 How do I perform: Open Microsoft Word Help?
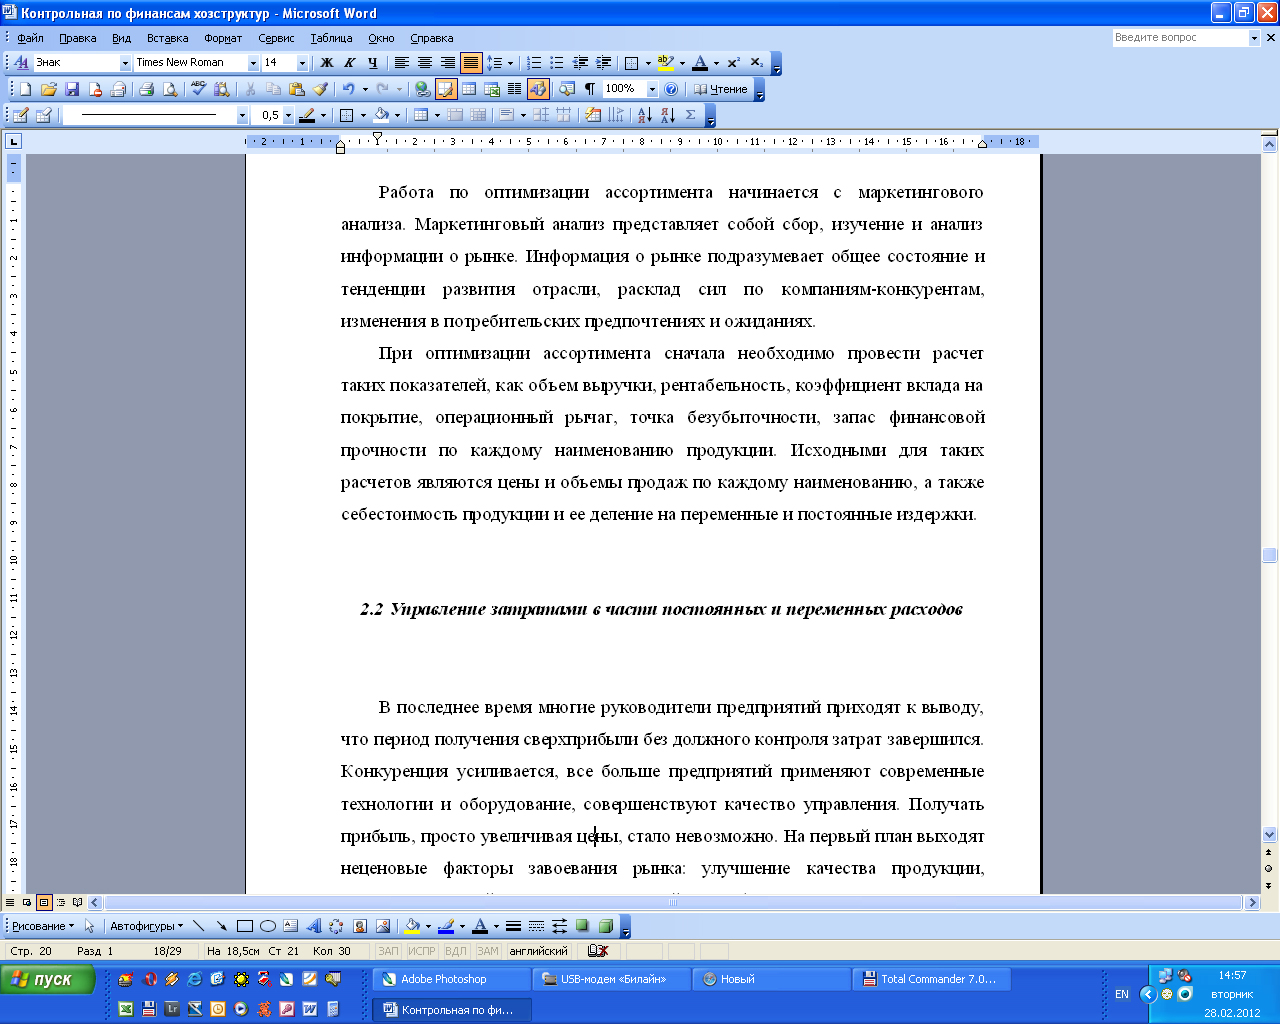coord(671,89)
